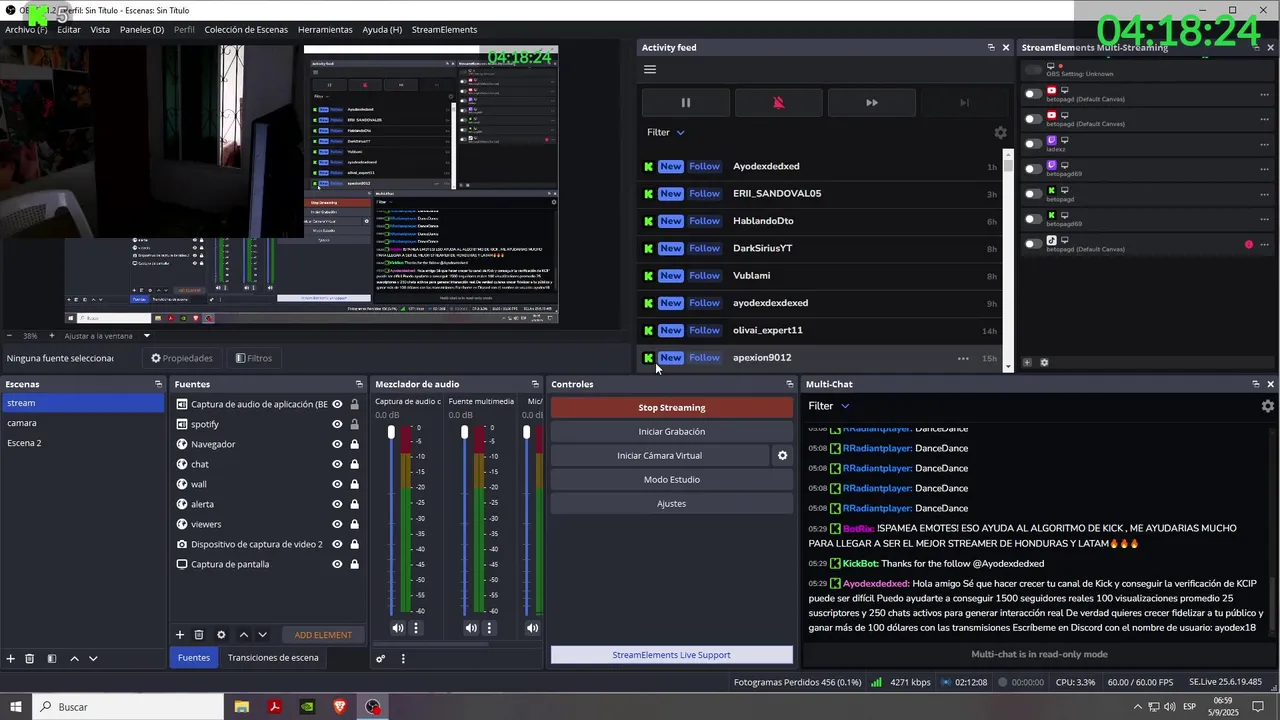Click Iniciar Grabación button

click(672, 432)
